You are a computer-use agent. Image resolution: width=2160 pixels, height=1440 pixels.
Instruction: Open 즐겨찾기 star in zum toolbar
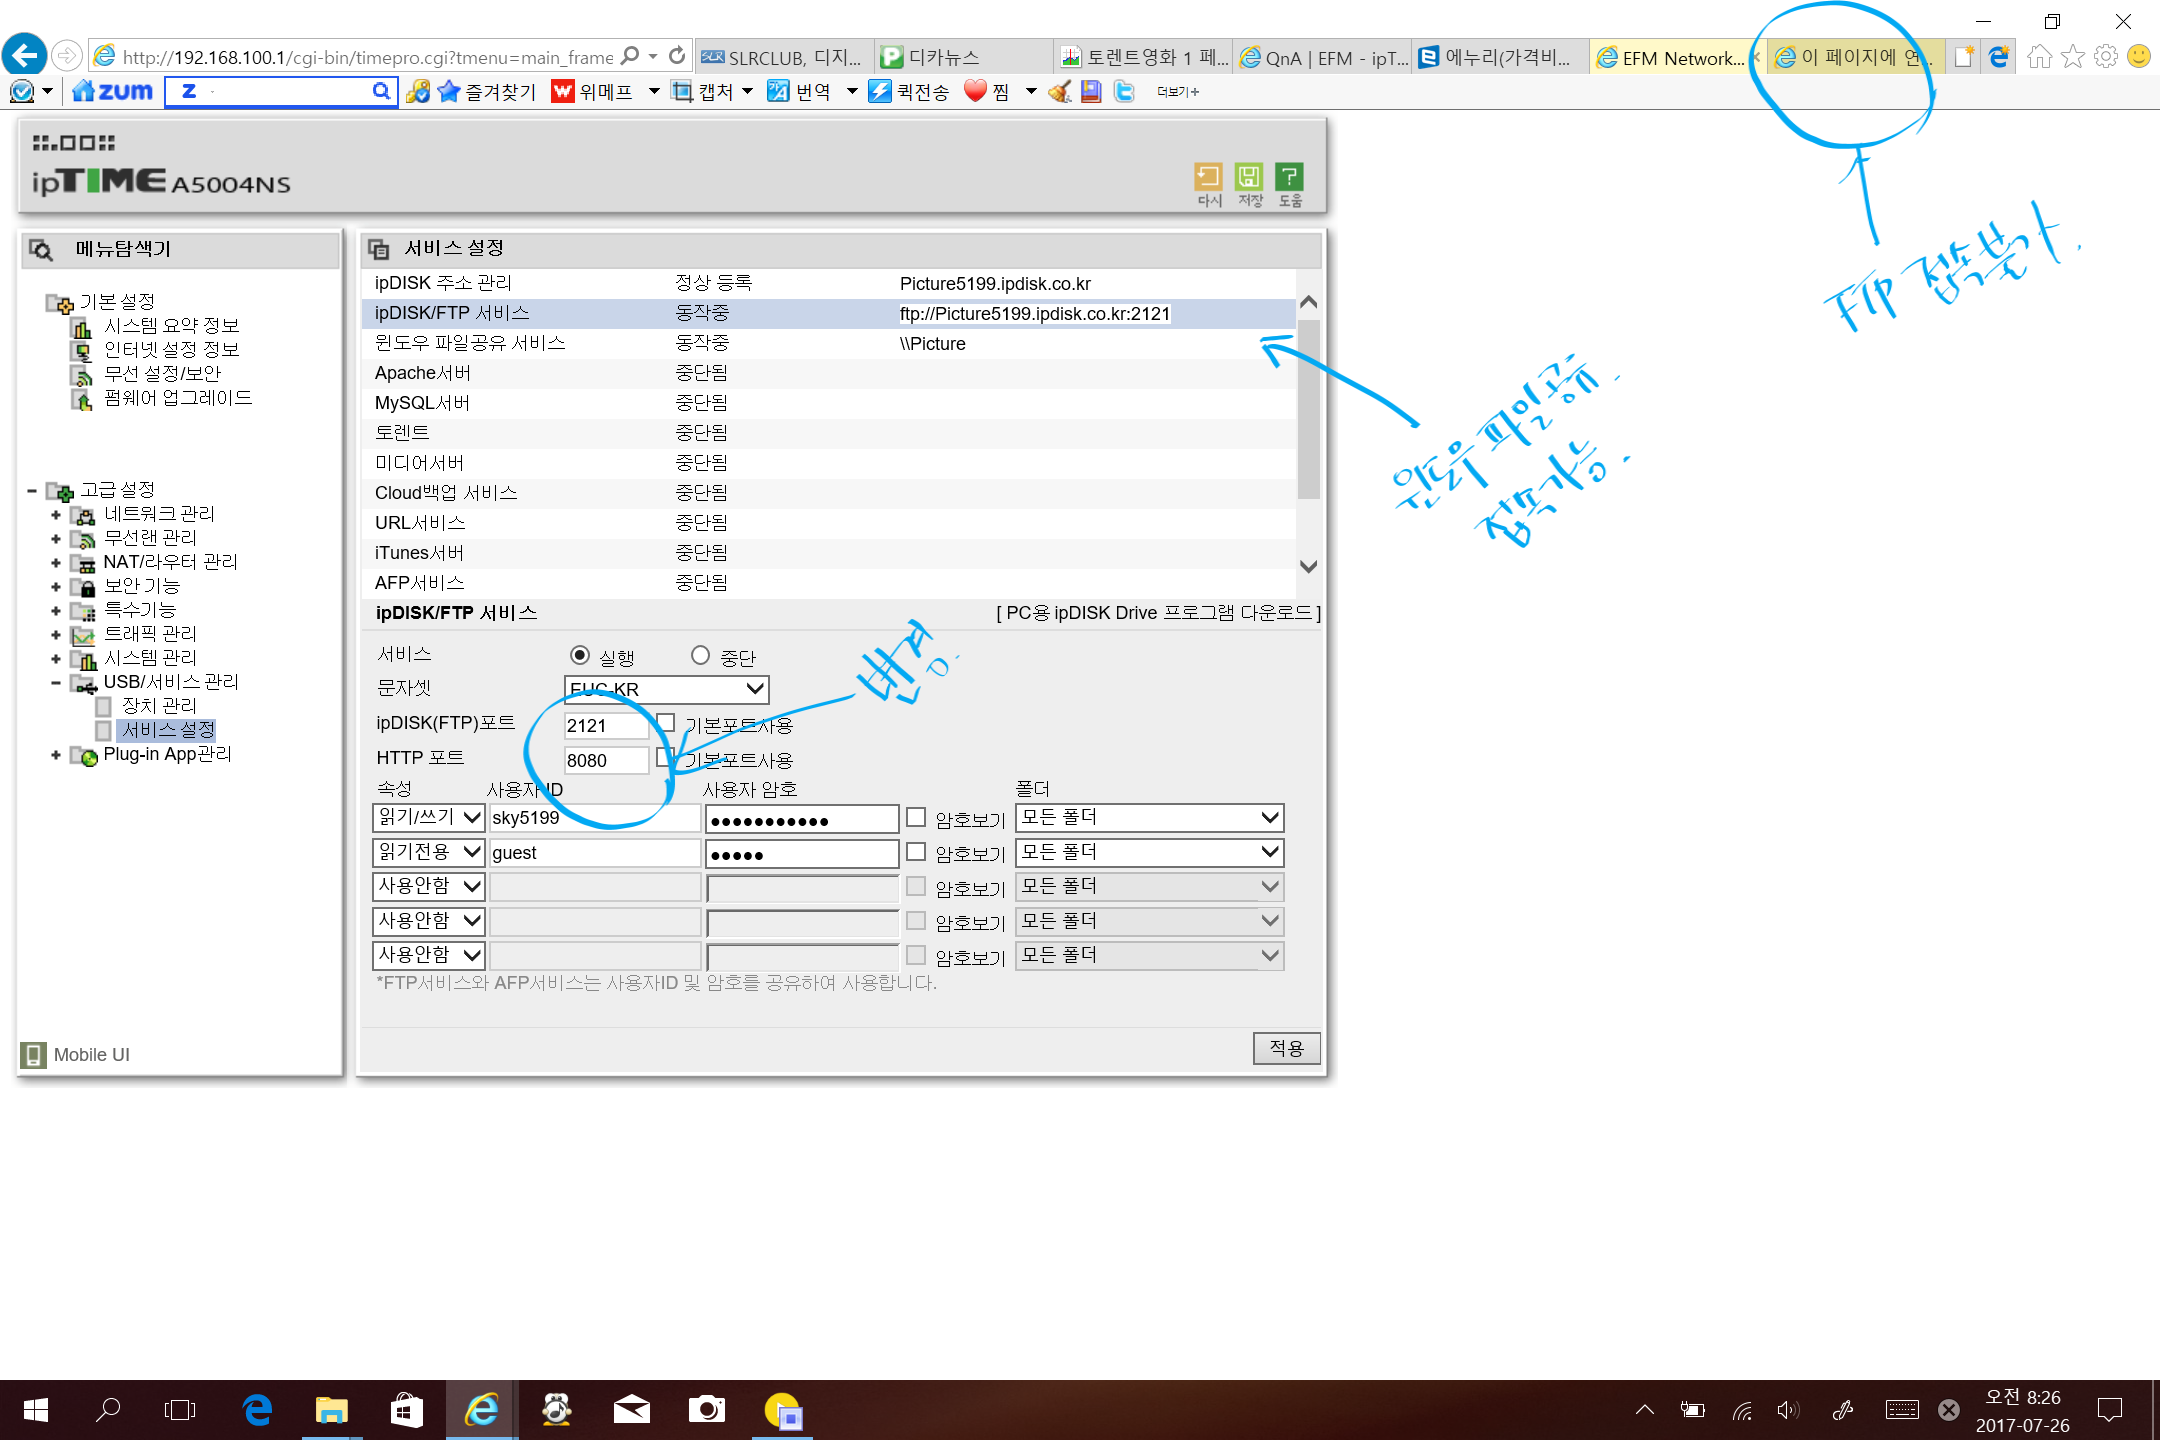tap(449, 92)
